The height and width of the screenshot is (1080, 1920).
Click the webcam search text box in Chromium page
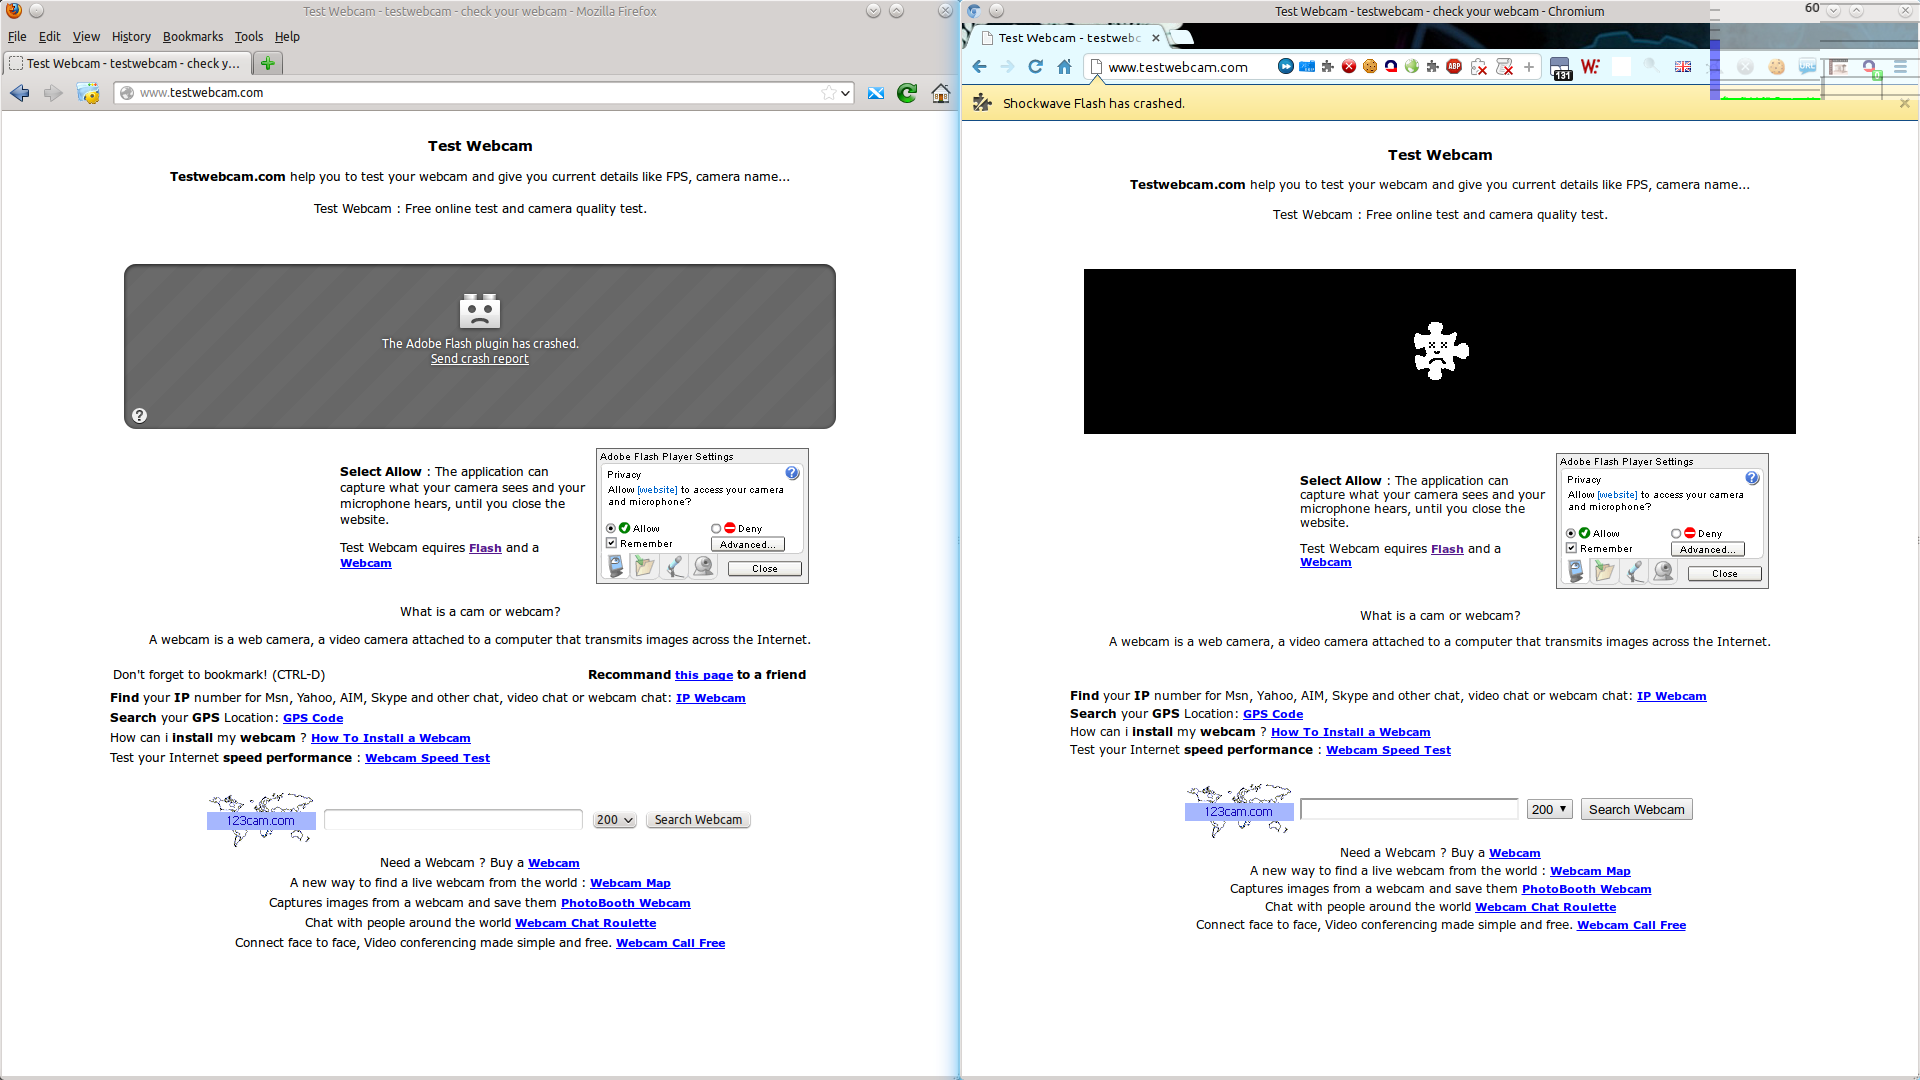coord(1409,809)
